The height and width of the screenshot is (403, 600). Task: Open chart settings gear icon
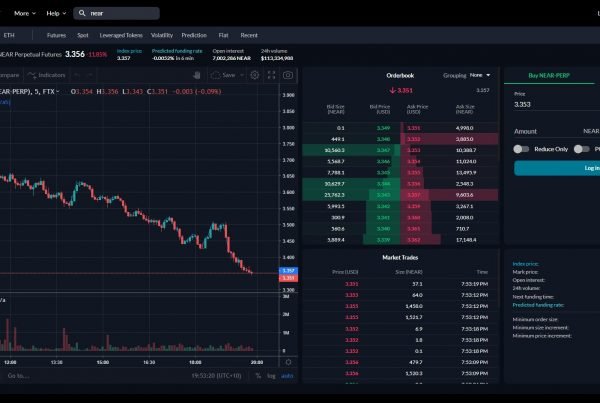pyautogui.click(x=254, y=75)
